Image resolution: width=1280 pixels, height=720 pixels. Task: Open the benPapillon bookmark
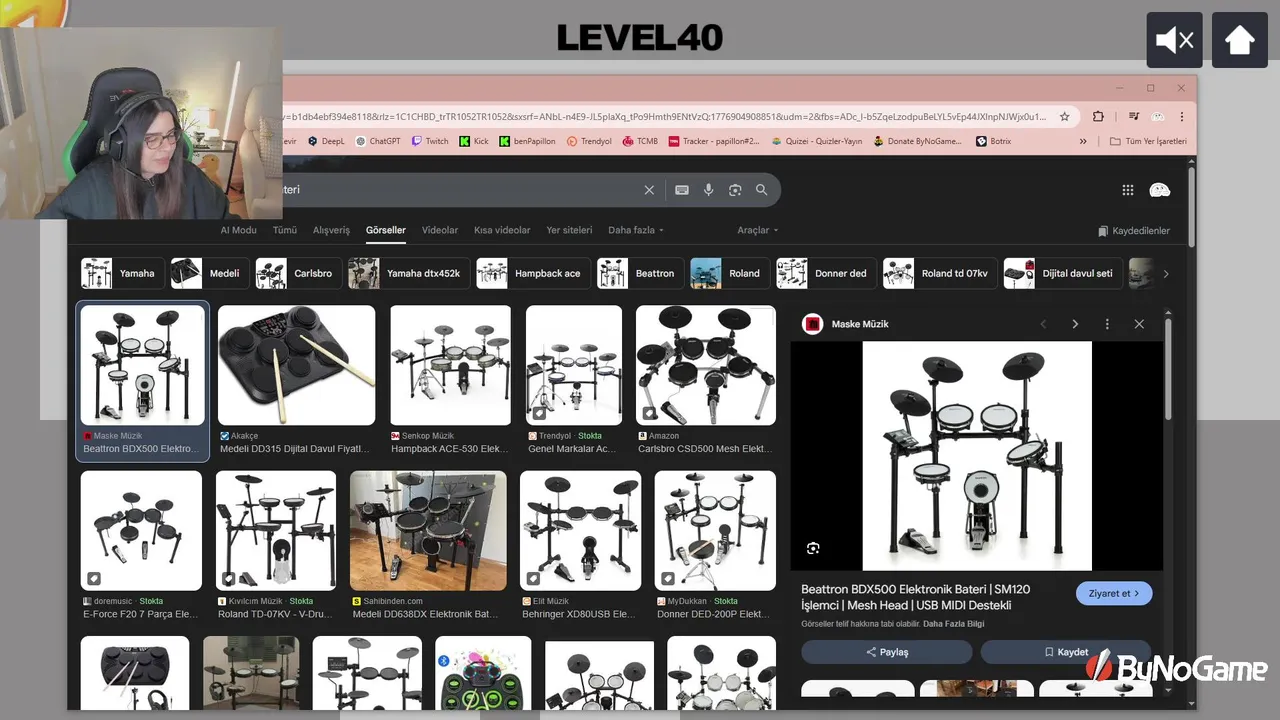pyautogui.click(x=527, y=141)
